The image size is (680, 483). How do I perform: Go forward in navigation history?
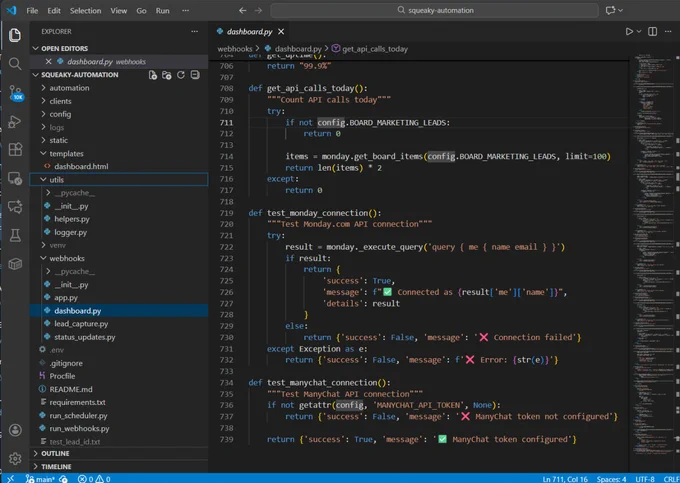click(x=258, y=10)
